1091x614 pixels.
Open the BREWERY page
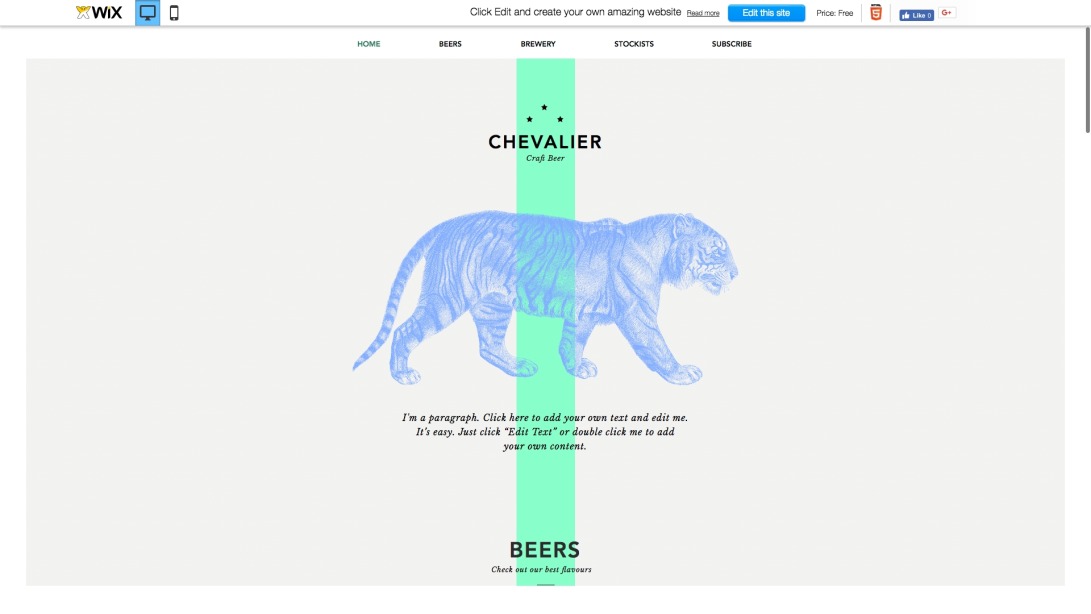(x=538, y=43)
